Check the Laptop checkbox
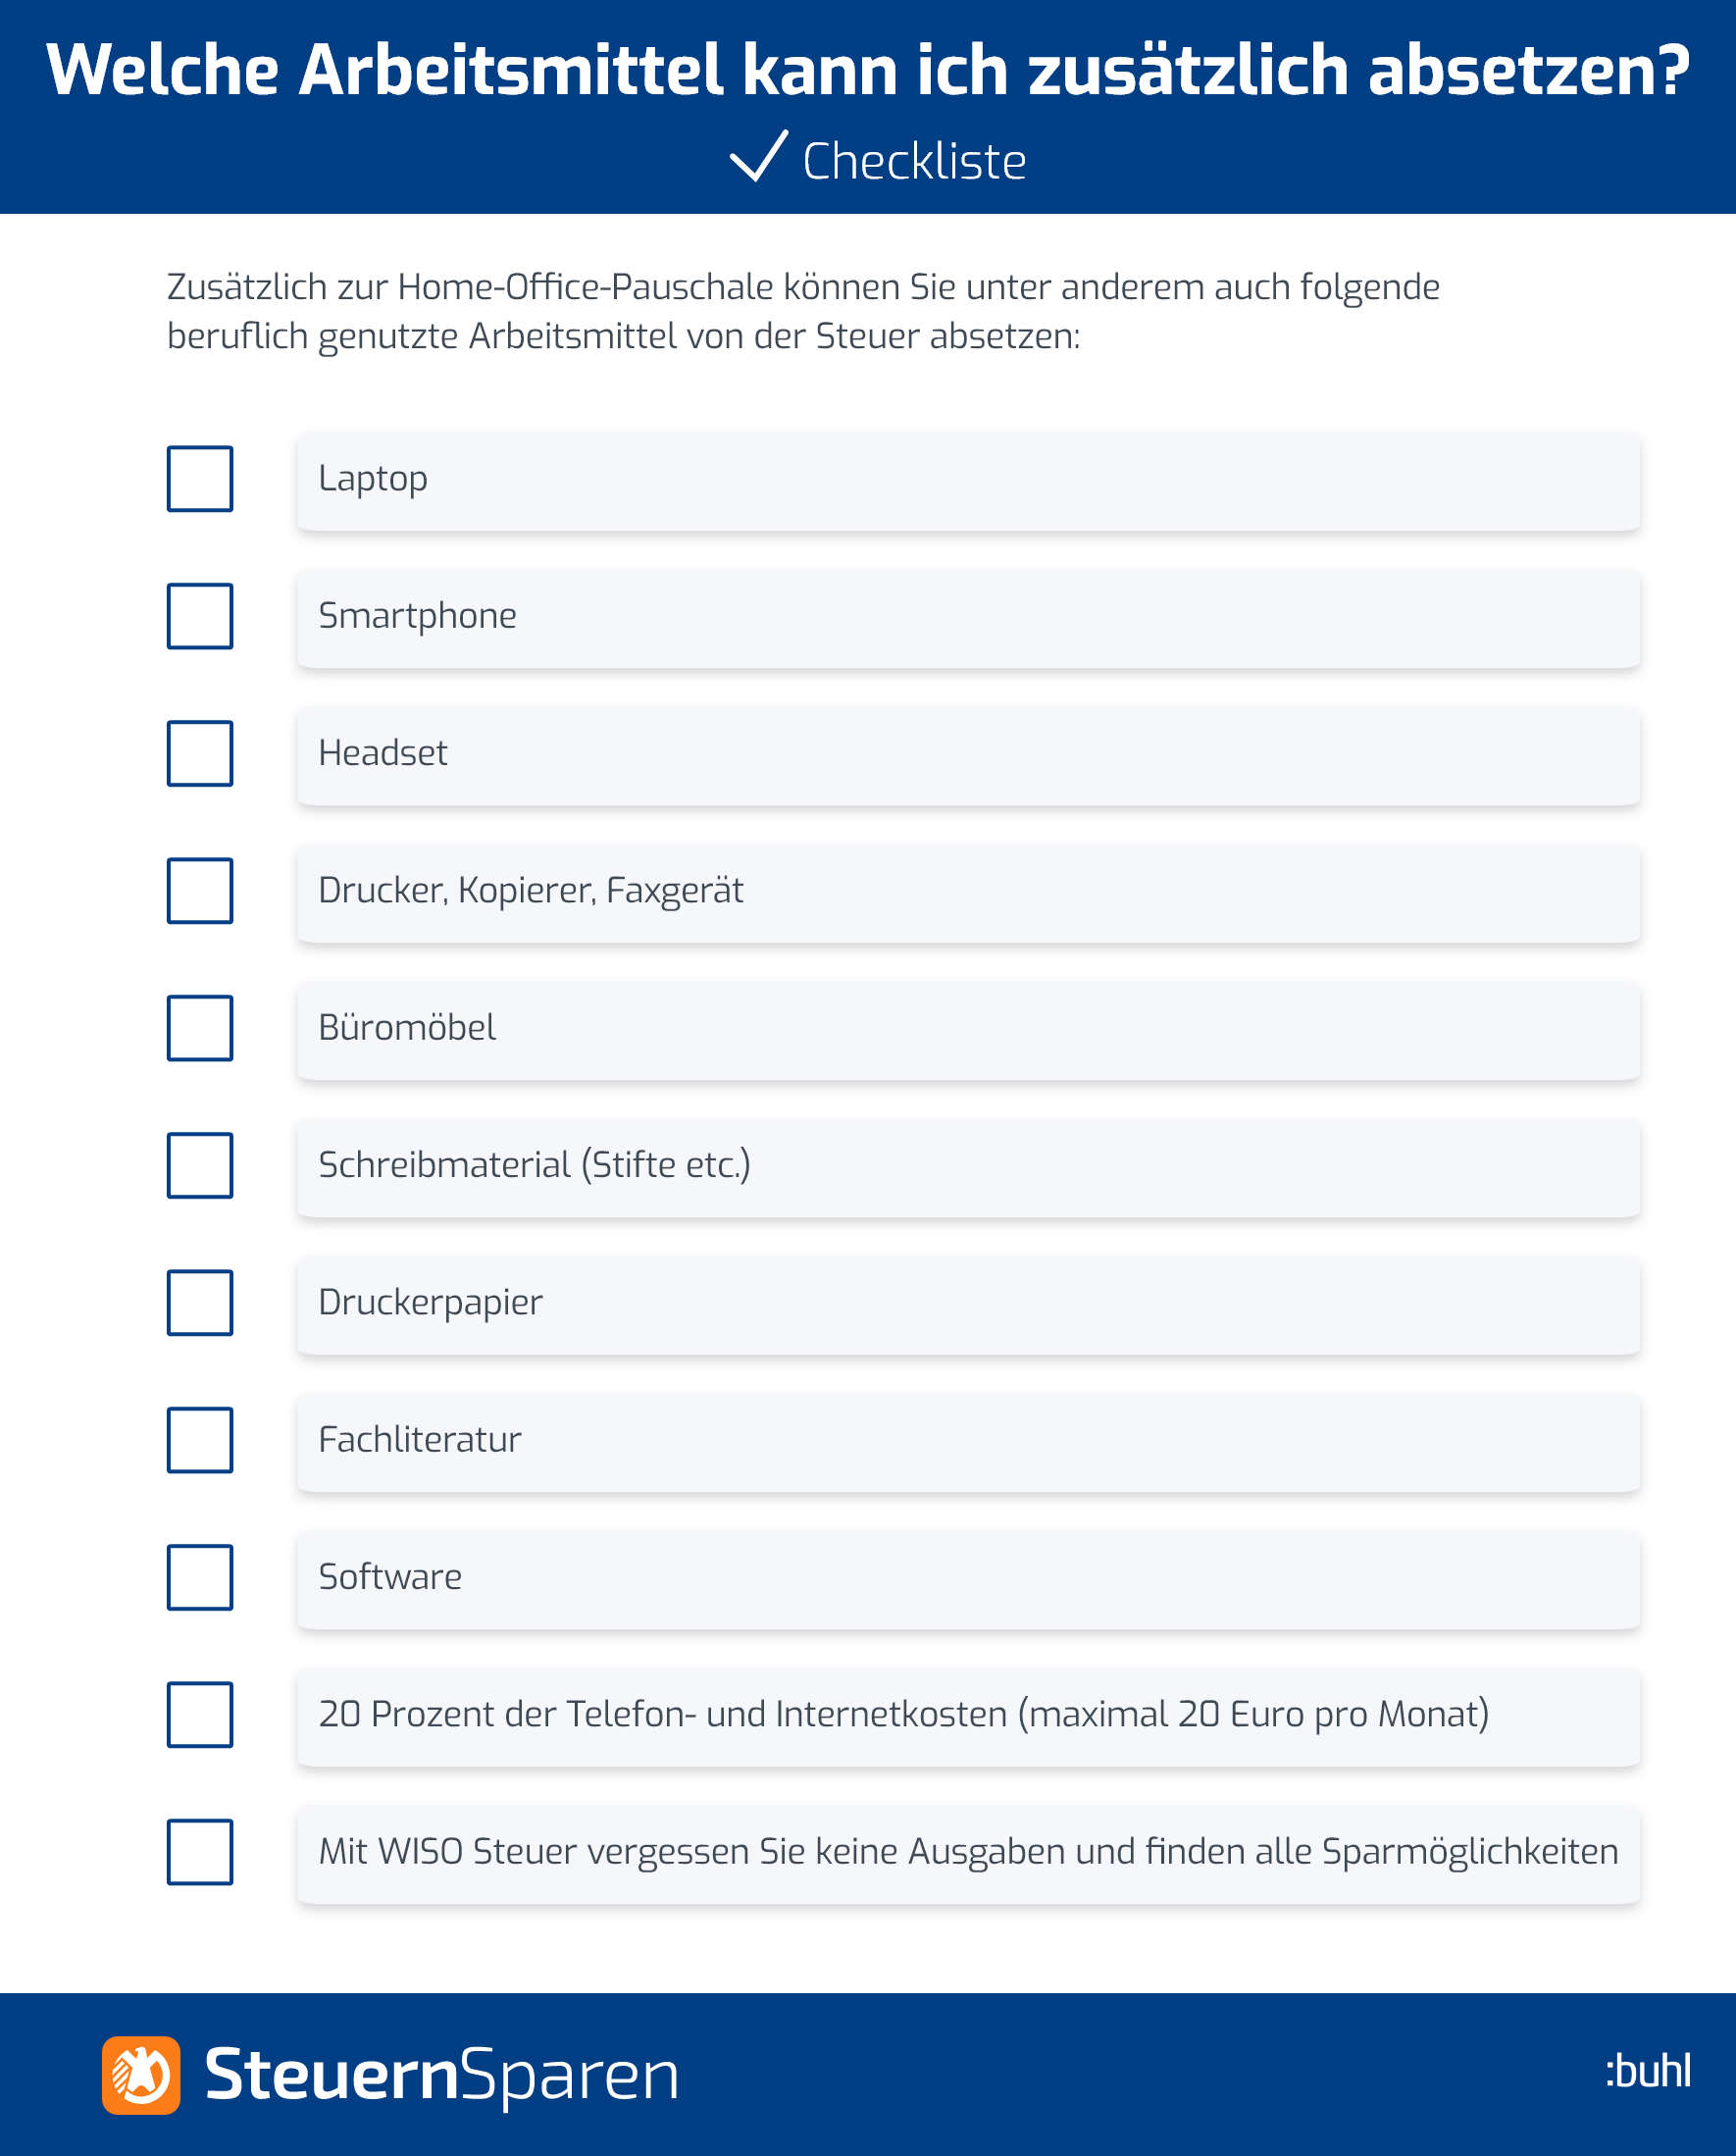 tap(200, 479)
